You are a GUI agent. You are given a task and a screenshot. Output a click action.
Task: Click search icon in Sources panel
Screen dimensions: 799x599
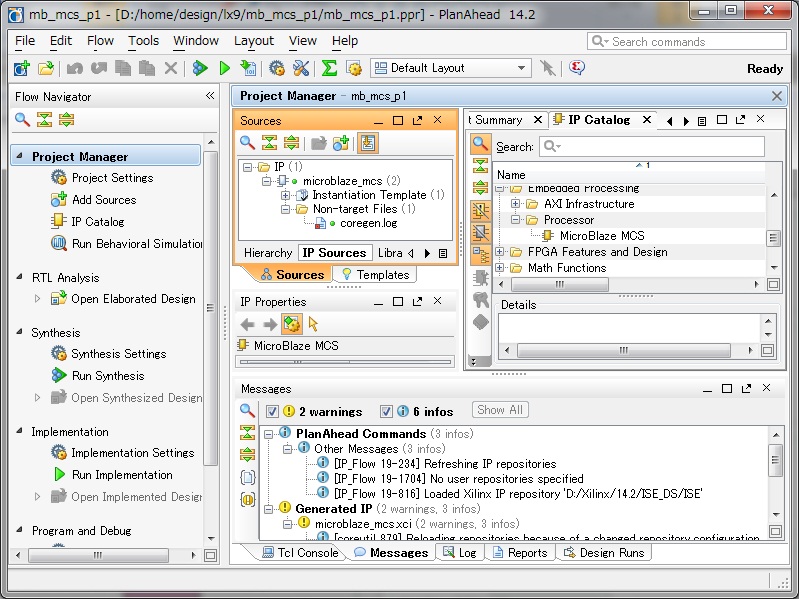[247, 143]
